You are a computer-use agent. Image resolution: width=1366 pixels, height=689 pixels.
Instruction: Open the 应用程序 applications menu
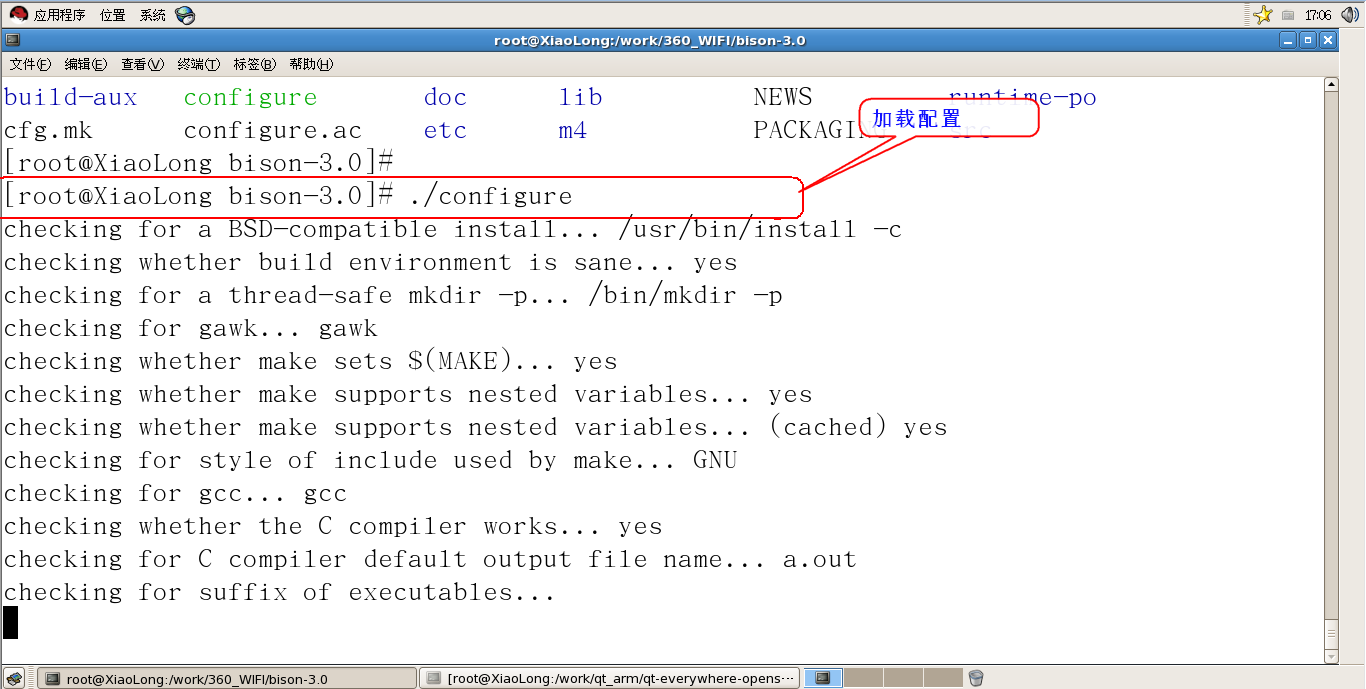pyautogui.click(x=47, y=15)
